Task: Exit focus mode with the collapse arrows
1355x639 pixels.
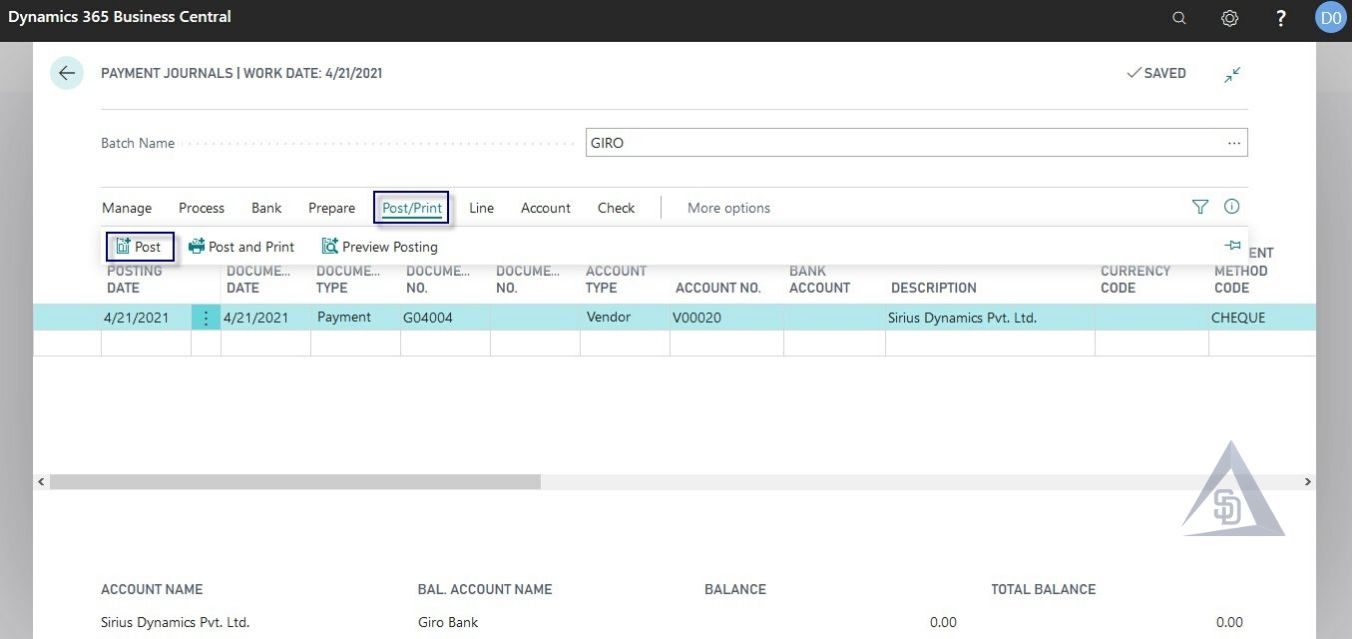Action: (x=1231, y=73)
